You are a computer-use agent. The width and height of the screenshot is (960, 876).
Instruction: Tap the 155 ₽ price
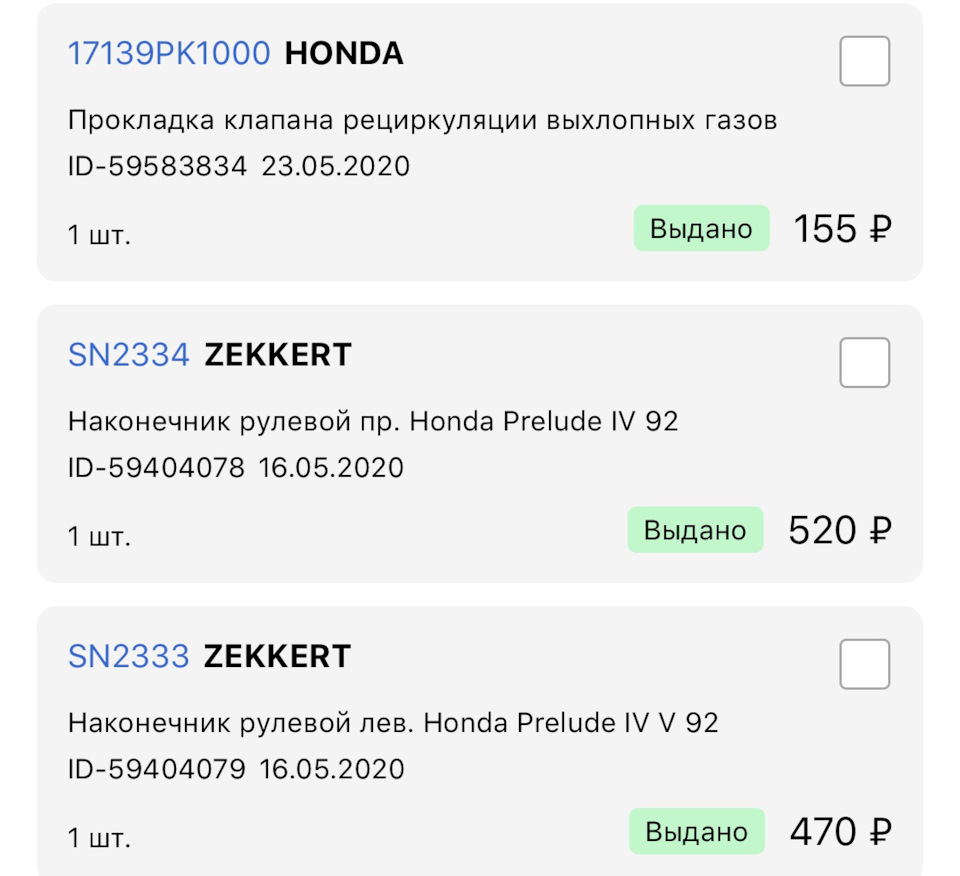(x=842, y=229)
